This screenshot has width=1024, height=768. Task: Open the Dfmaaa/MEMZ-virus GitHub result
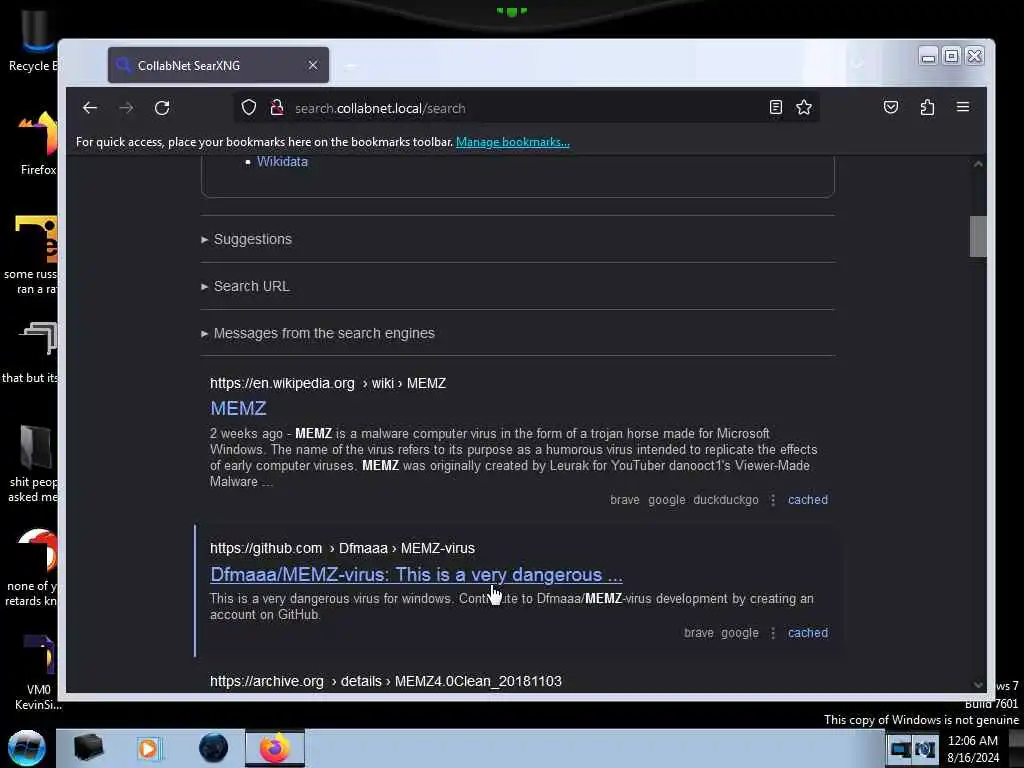416,575
